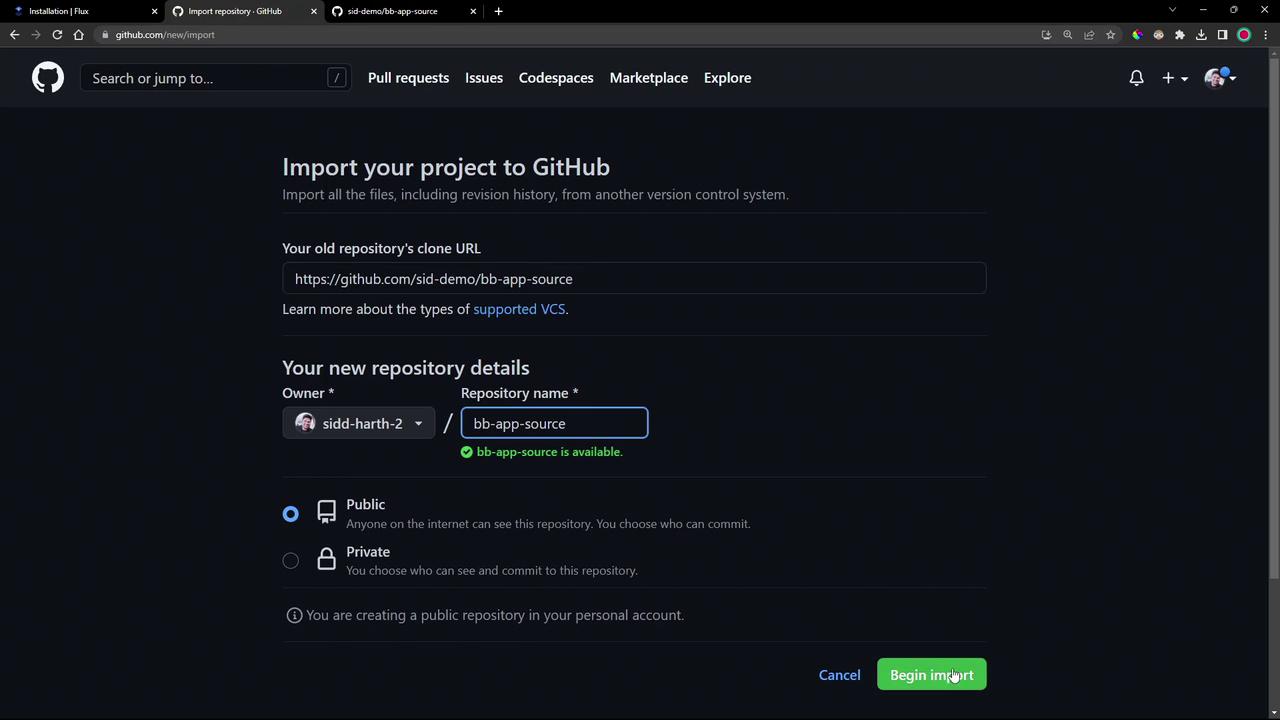Click the Search or jump to box

pos(215,78)
